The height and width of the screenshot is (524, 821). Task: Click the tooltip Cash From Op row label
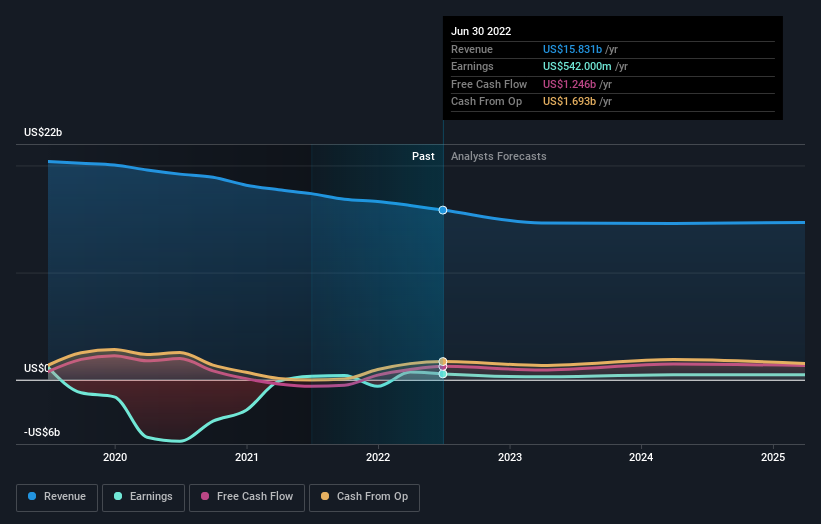(486, 102)
